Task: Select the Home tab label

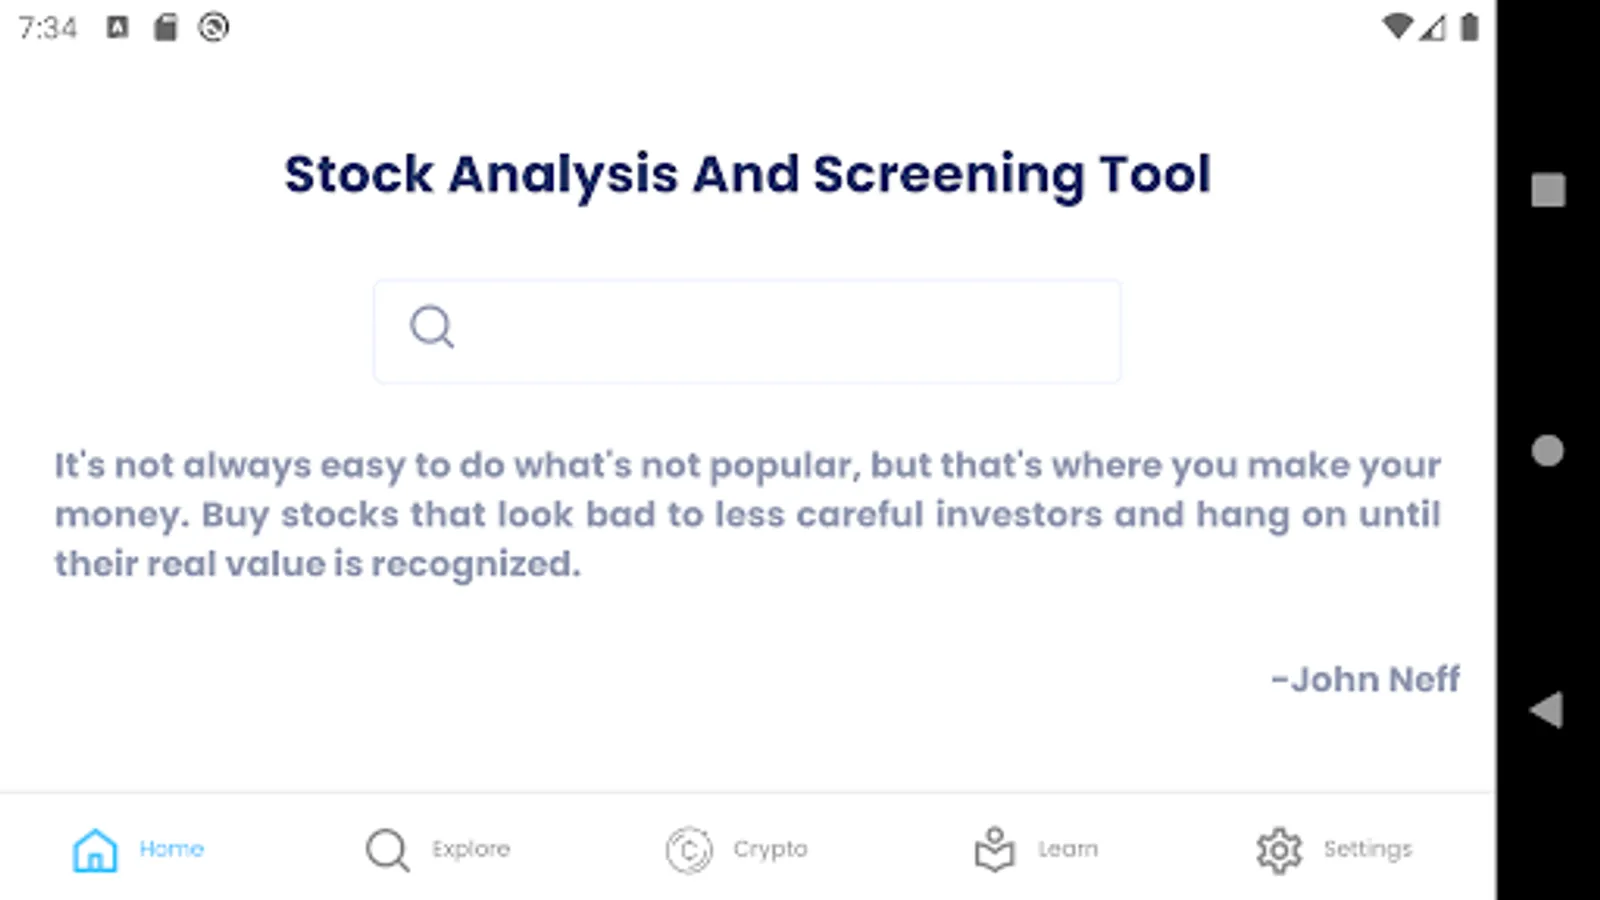Action: [x=171, y=849]
